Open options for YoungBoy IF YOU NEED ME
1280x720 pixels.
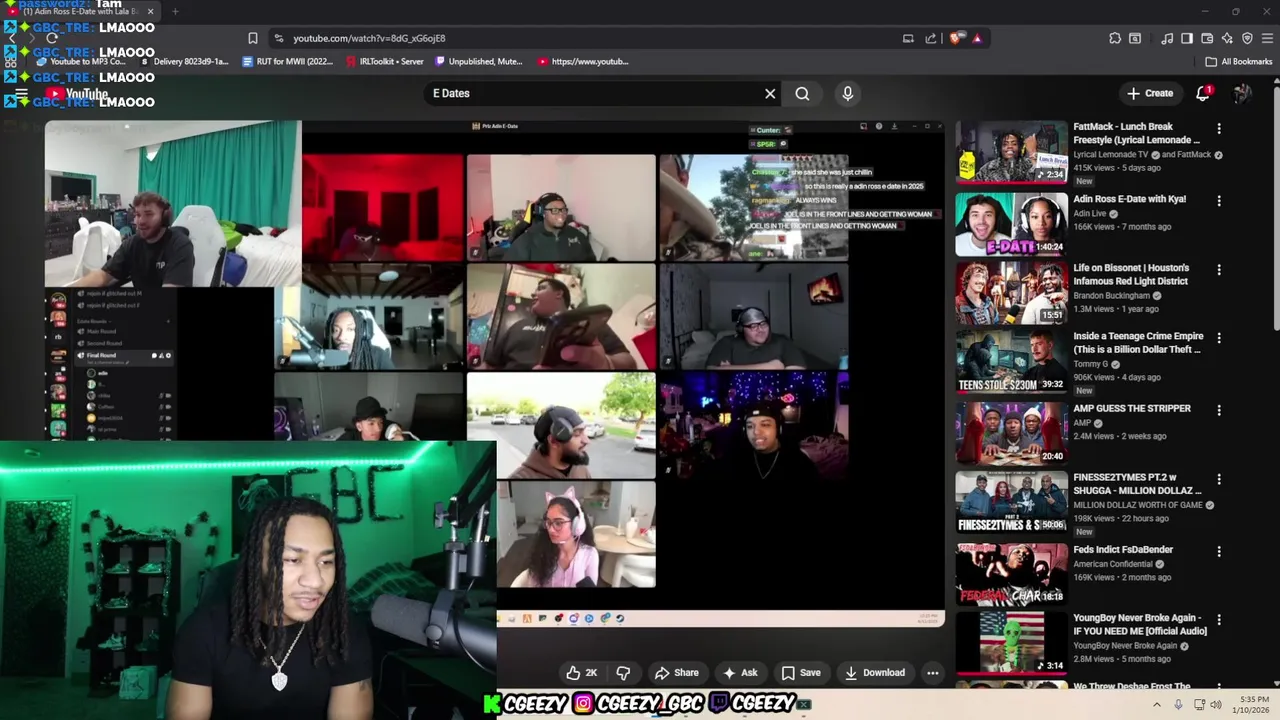(1218, 620)
